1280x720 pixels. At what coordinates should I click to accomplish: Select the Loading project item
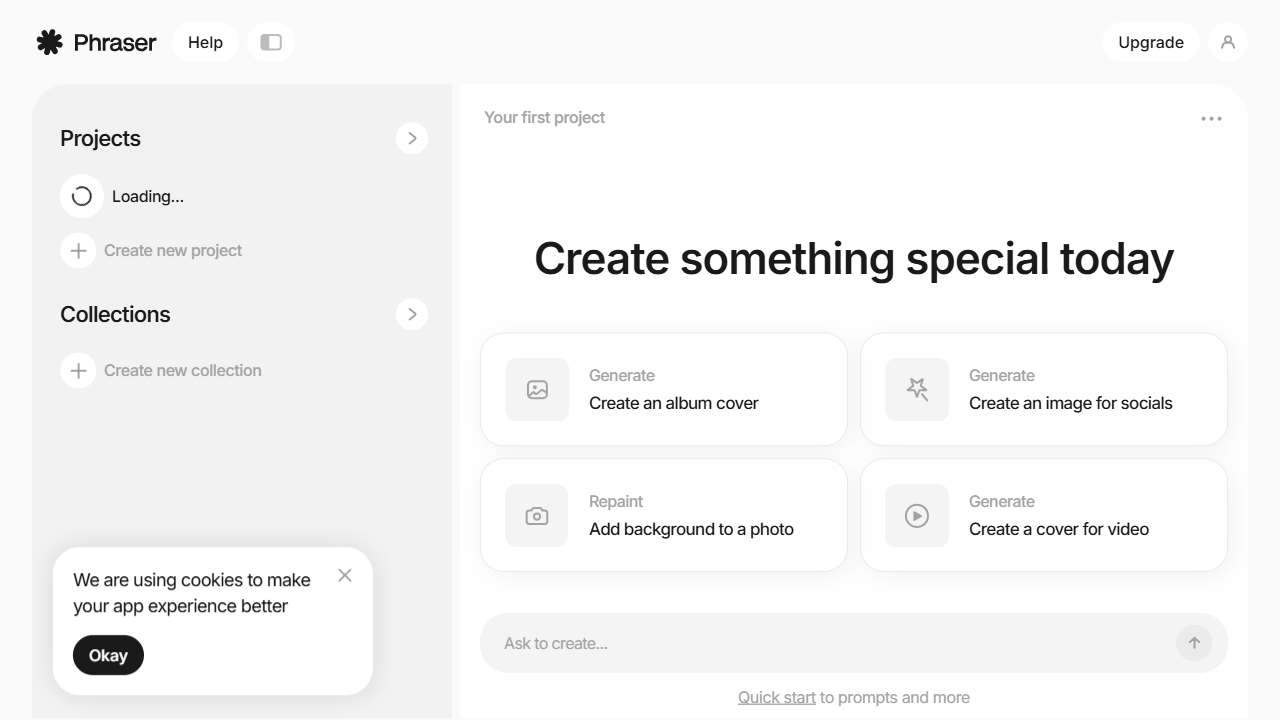tap(147, 196)
